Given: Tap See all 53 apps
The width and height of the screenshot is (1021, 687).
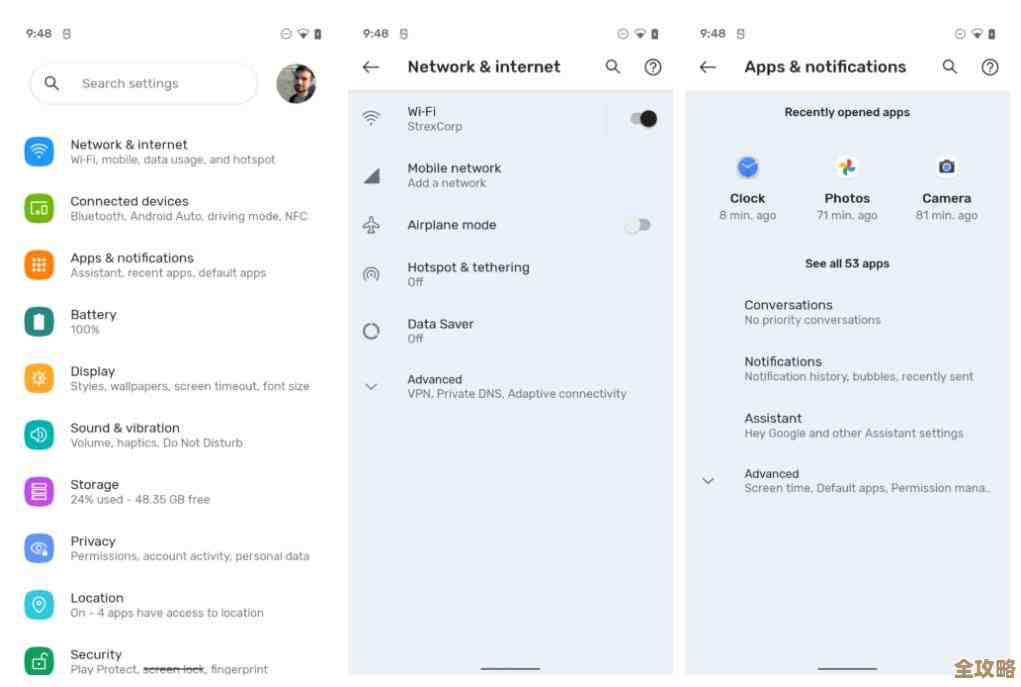Looking at the screenshot, I should coord(847,264).
